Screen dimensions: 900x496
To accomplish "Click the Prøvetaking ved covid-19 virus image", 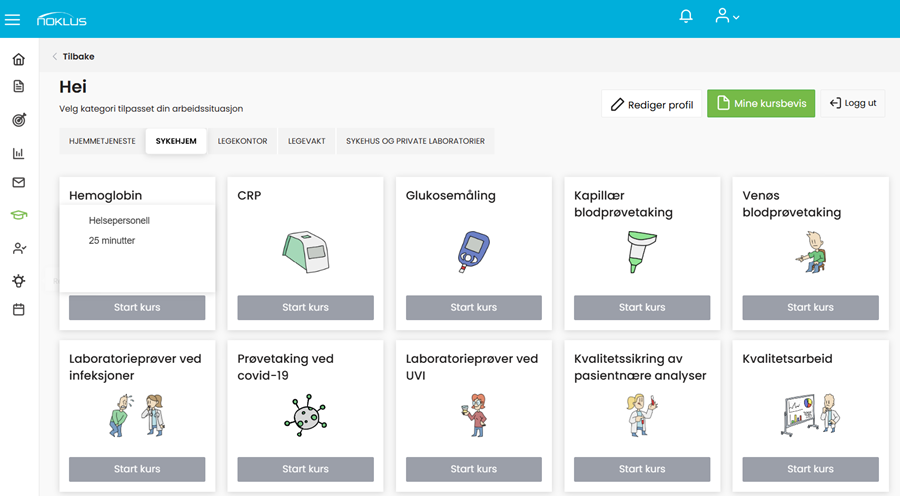I will [x=305, y=414].
